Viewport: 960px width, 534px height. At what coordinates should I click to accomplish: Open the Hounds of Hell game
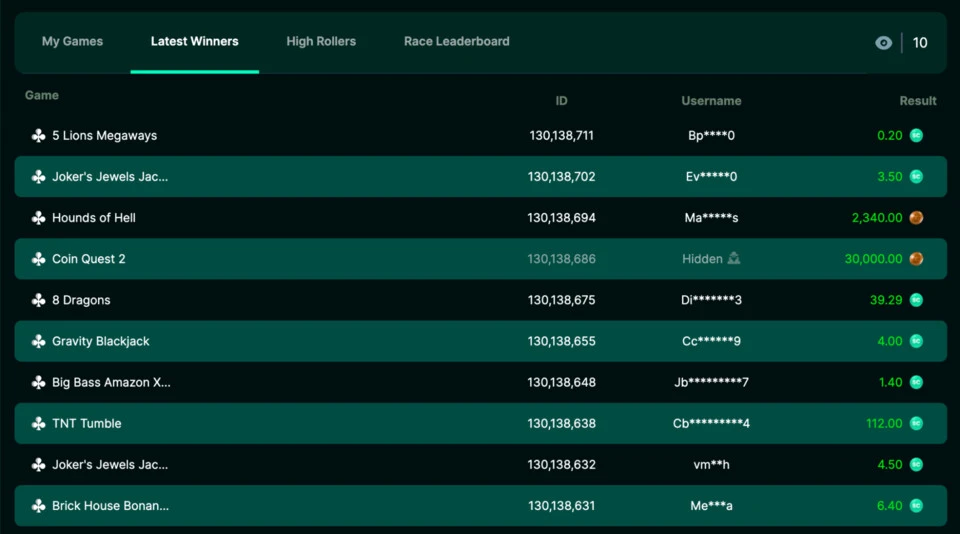(x=94, y=218)
